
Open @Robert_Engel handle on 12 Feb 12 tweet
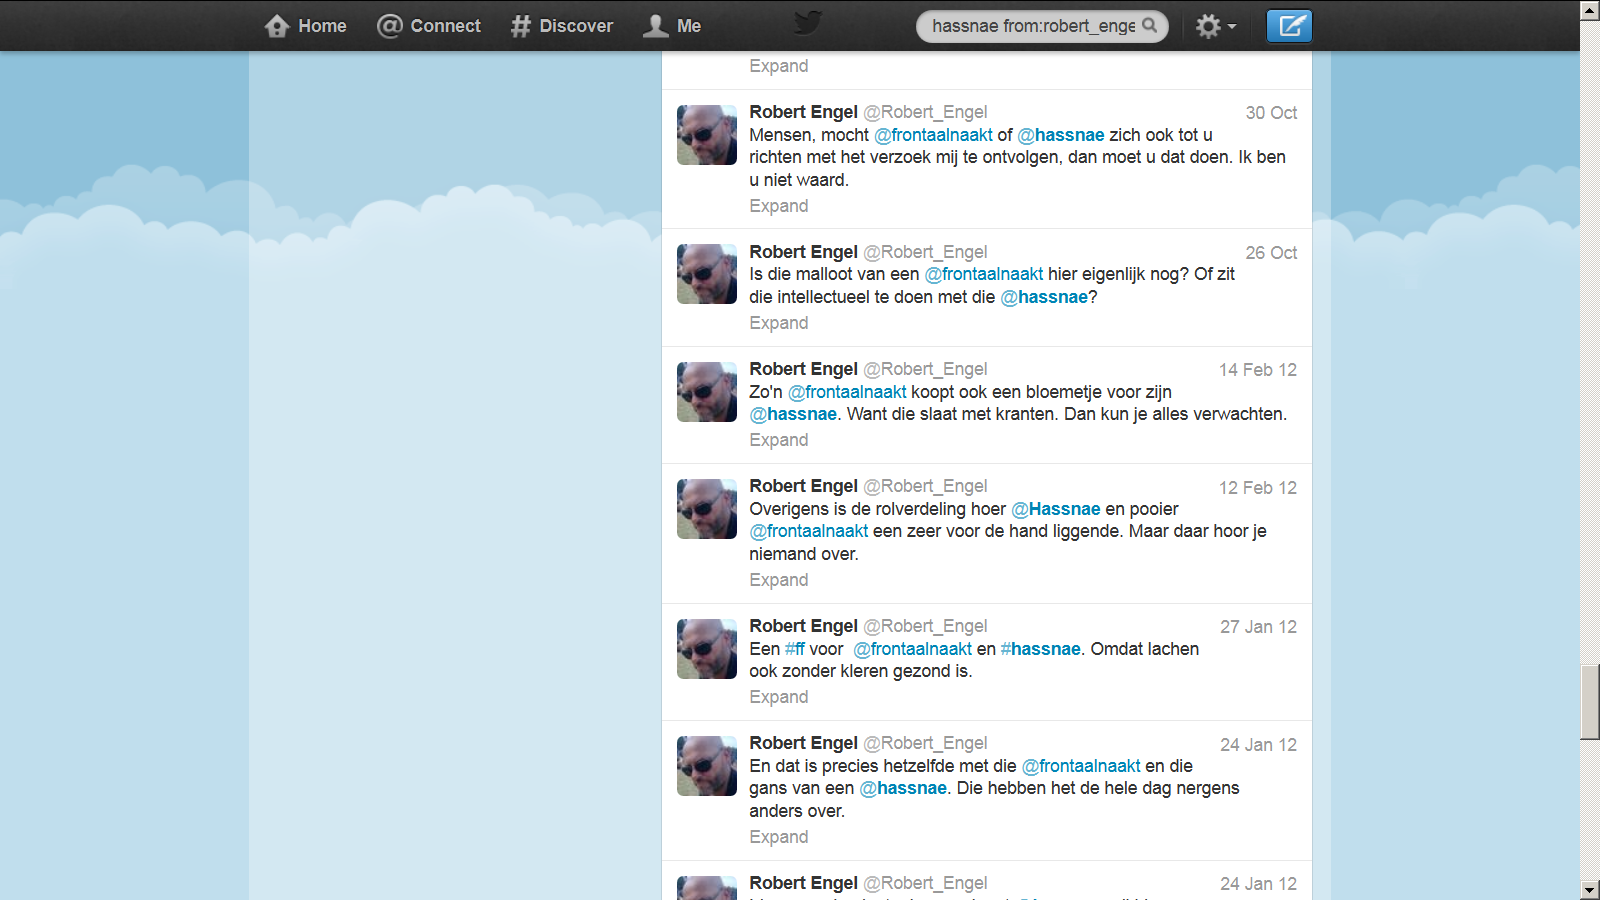925,486
